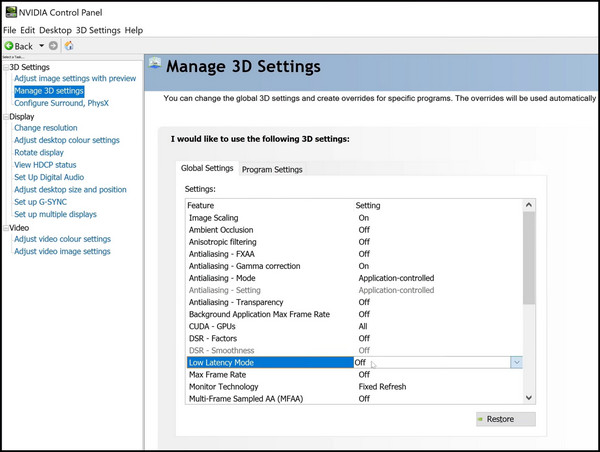Viewport: 600px width, 452px height.
Task: Select the Monitor Technology row
Action: pos(354,387)
